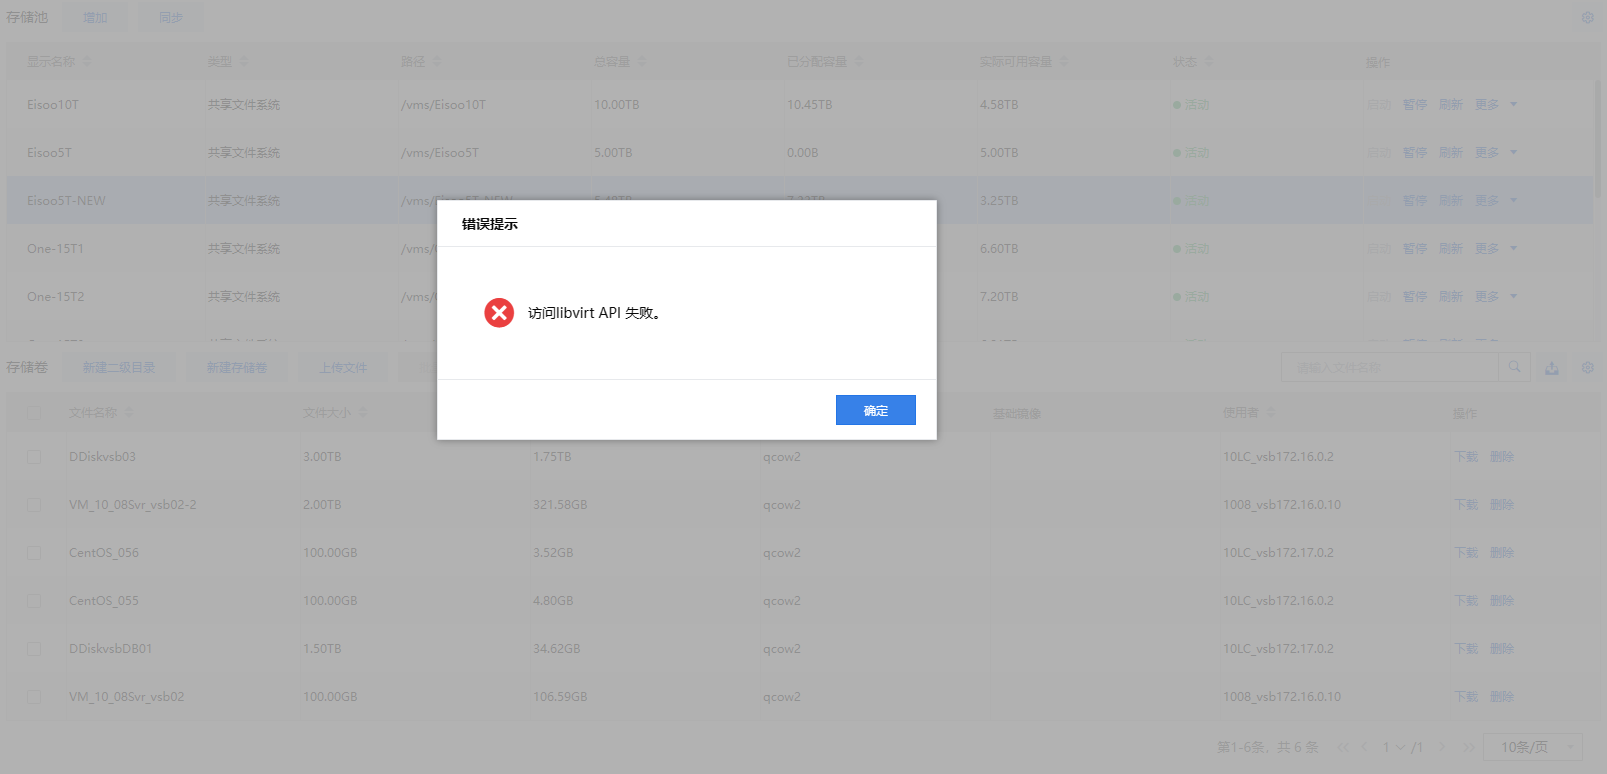Click 下载 for VM_10_08Svr_vsb02

pos(1466,697)
